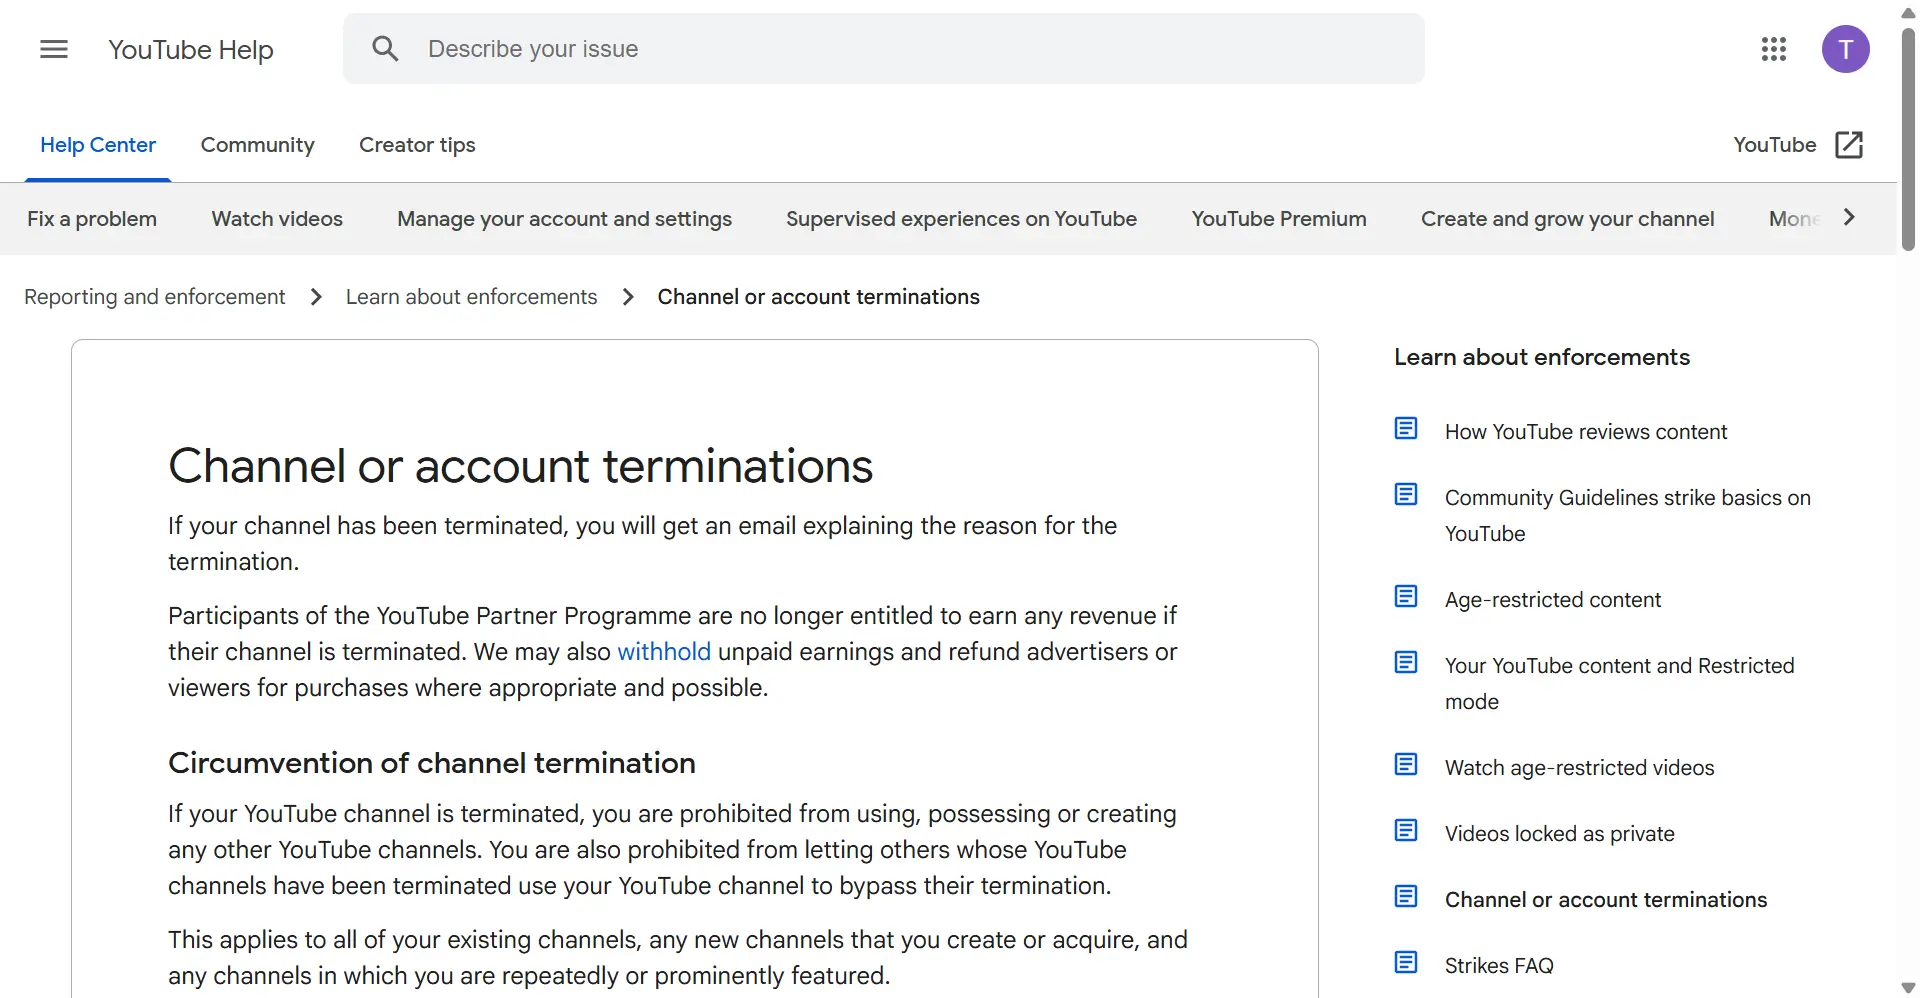Viewport: 1920px width, 998px height.
Task: Open Create and grow your channel category
Action: point(1568,219)
